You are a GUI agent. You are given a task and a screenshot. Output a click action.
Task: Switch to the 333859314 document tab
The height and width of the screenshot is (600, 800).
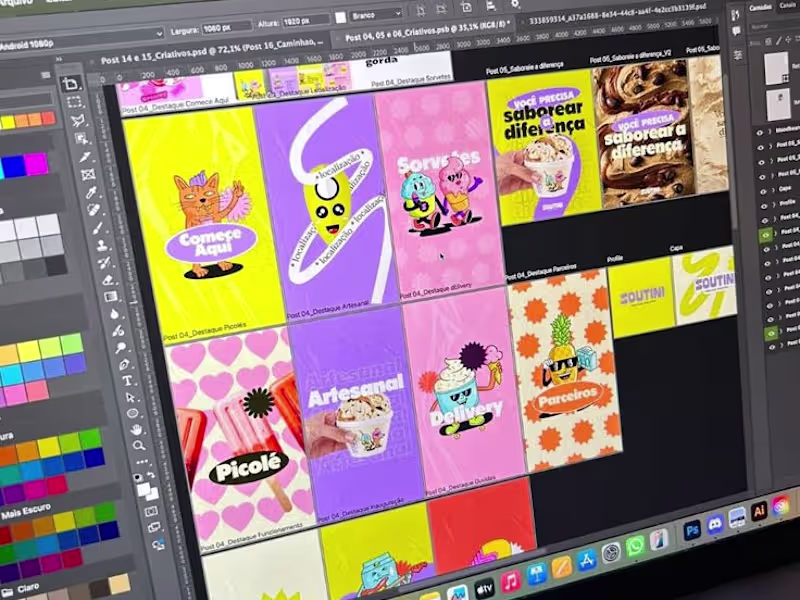click(x=617, y=14)
